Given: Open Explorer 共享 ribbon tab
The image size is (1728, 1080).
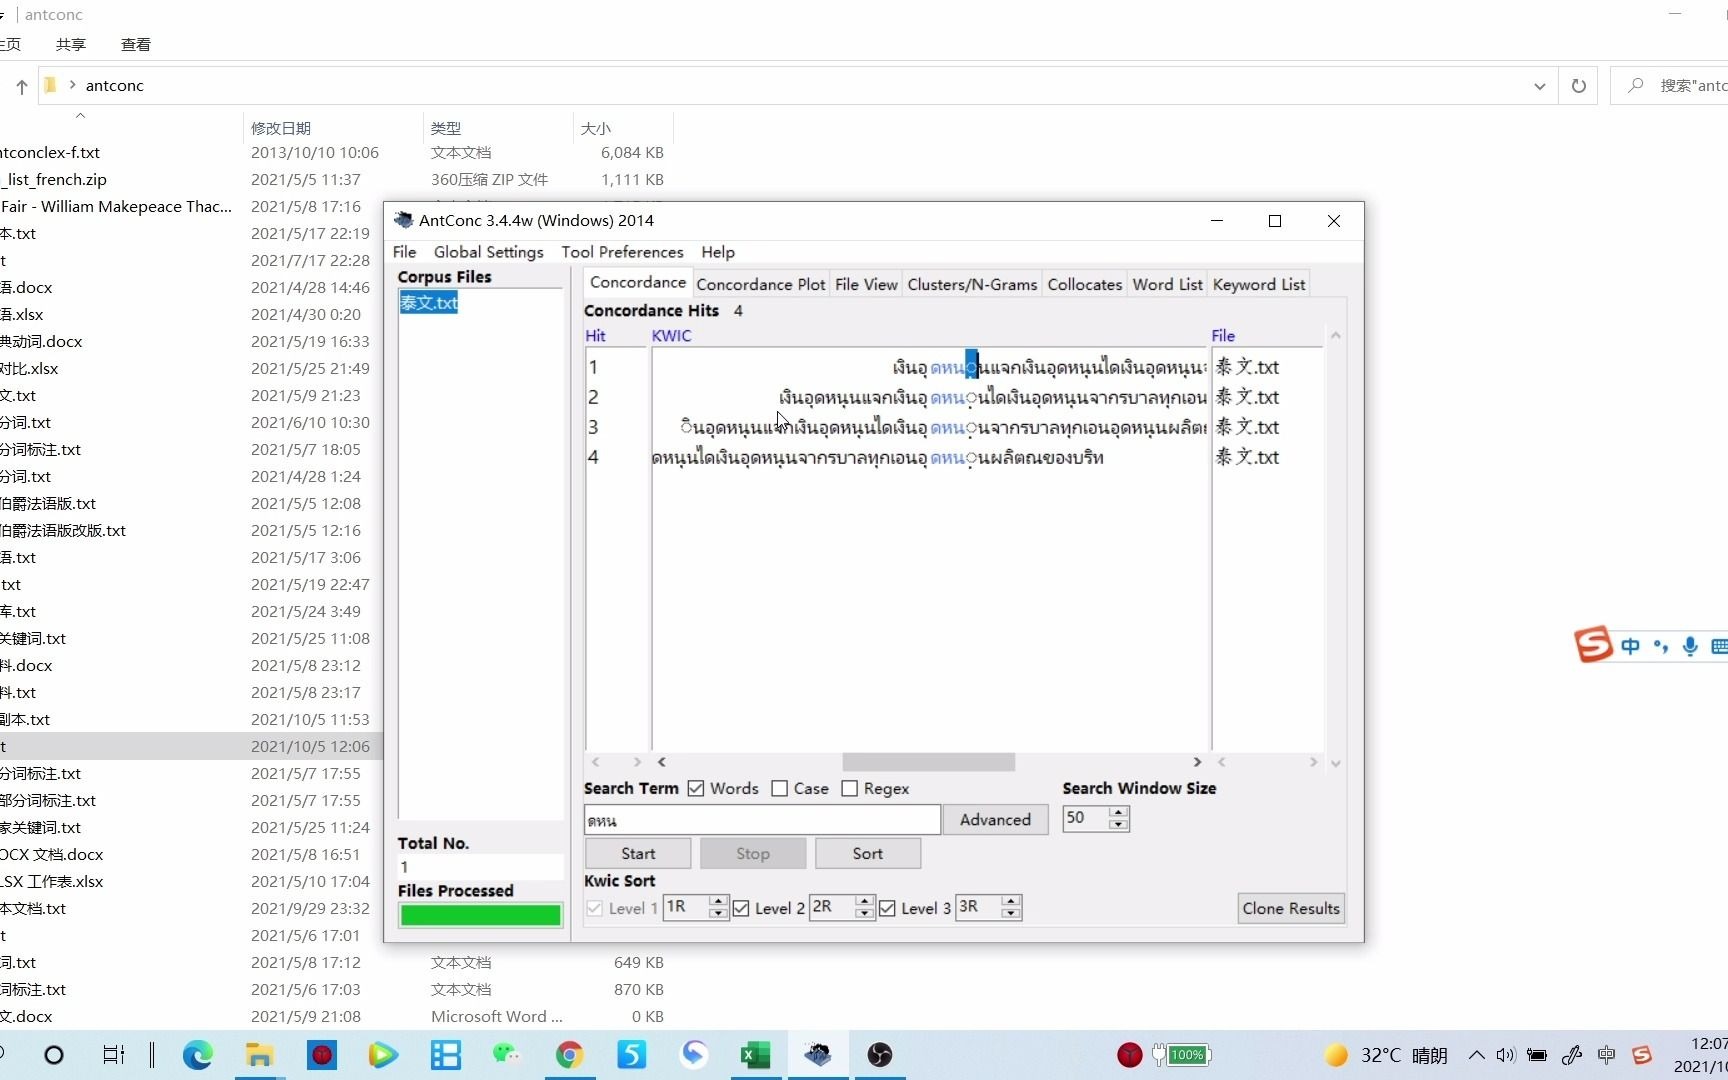Looking at the screenshot, I should (71, 44).
